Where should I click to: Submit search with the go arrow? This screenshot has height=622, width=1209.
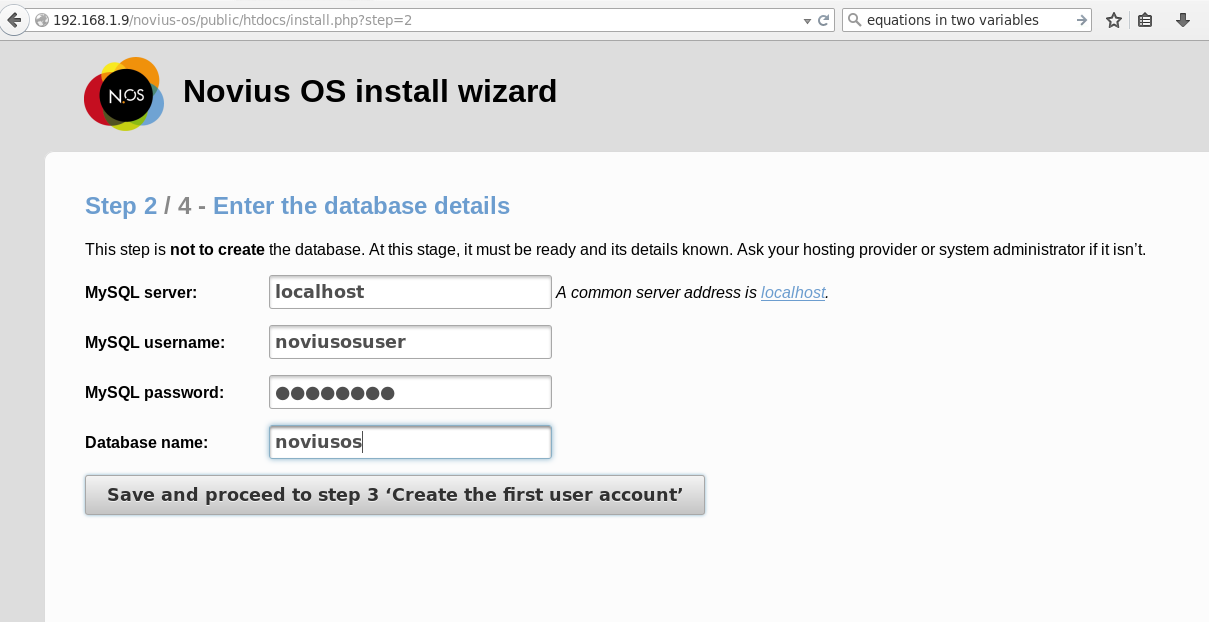pos(1081,20)
